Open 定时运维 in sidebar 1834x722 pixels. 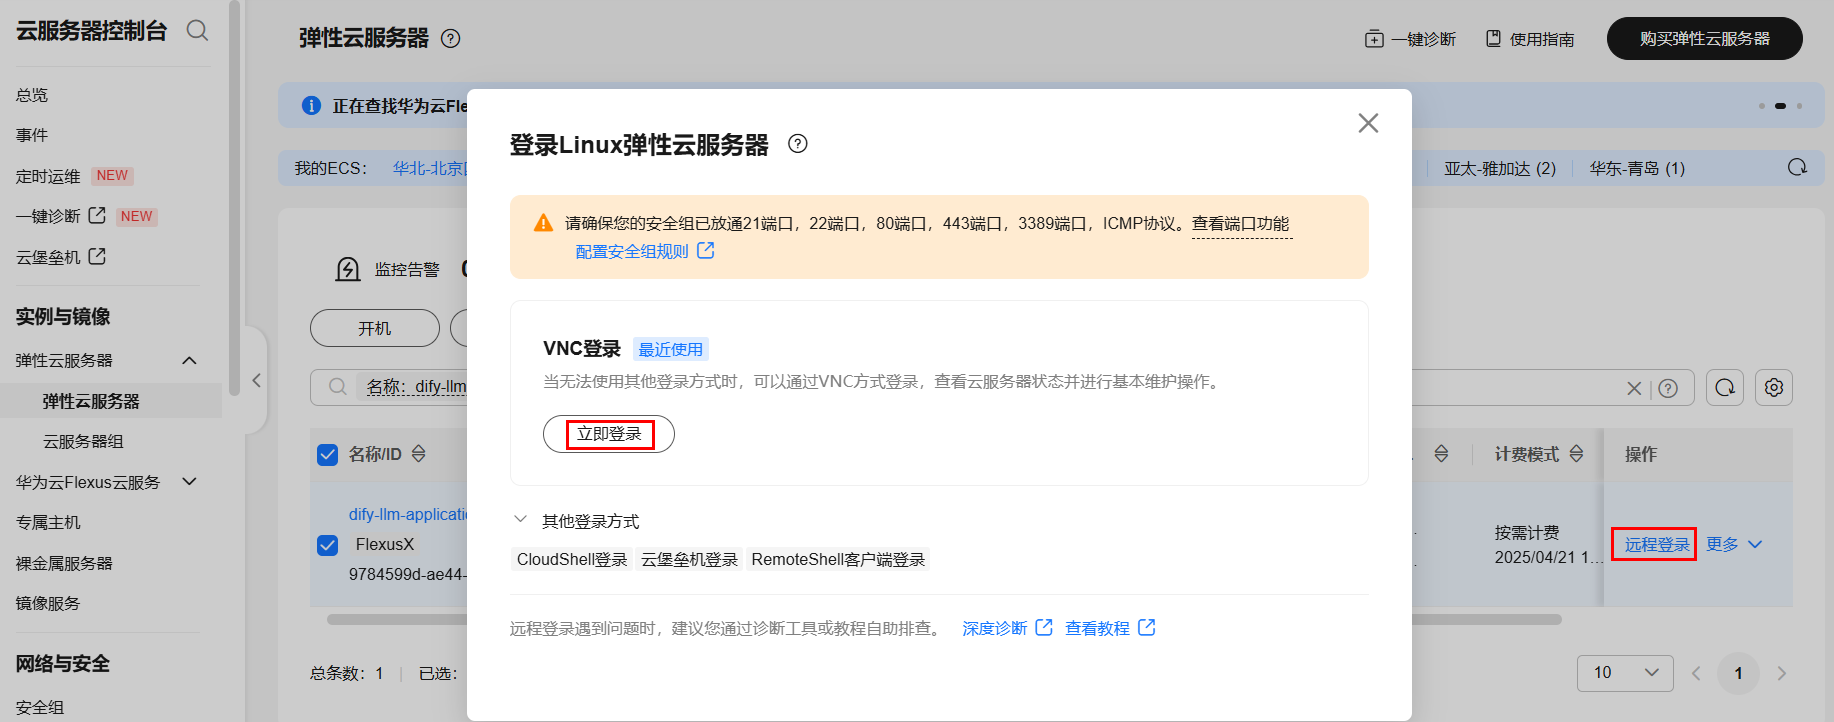(48, 176)
